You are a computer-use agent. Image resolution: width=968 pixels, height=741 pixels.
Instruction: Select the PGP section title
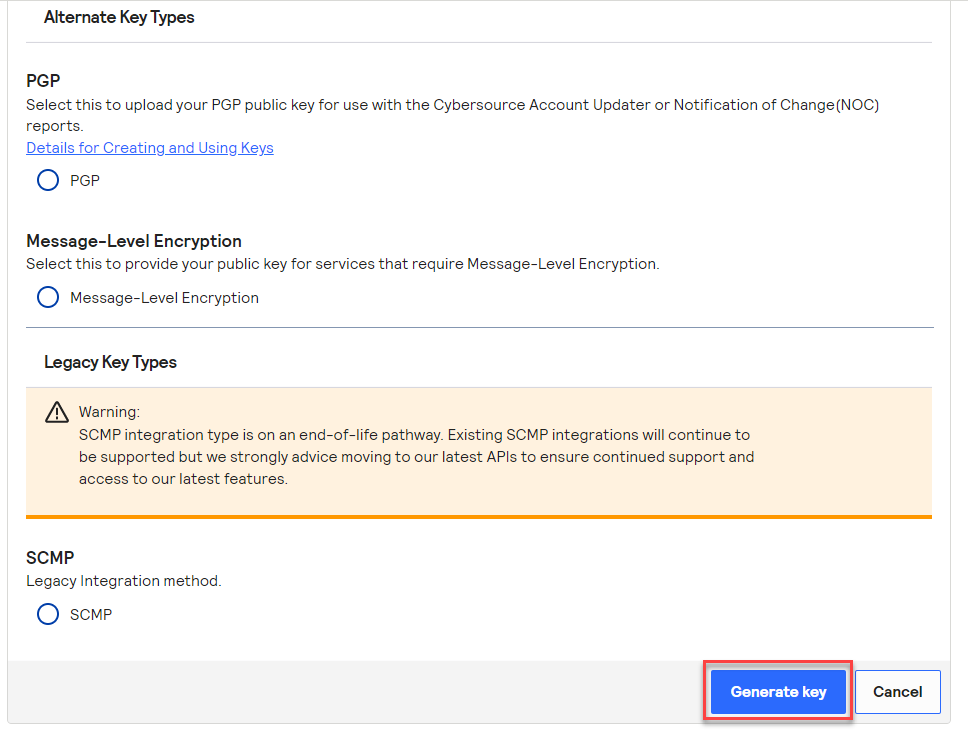(42, 80)
